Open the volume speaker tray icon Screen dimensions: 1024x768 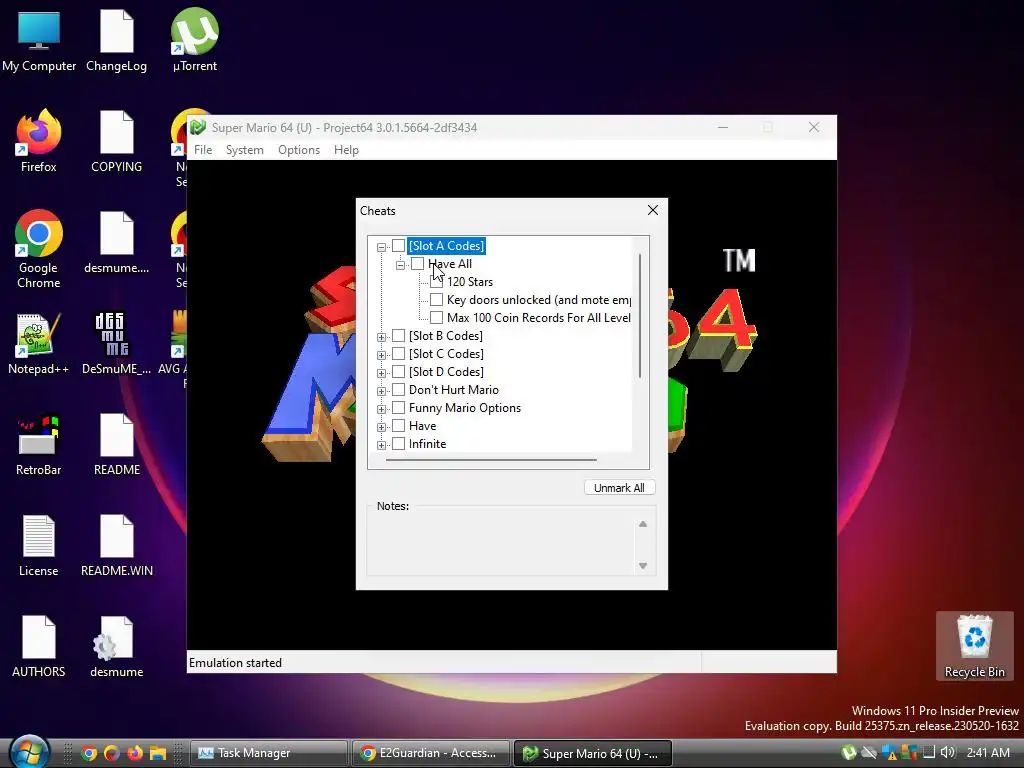(948, 752)
